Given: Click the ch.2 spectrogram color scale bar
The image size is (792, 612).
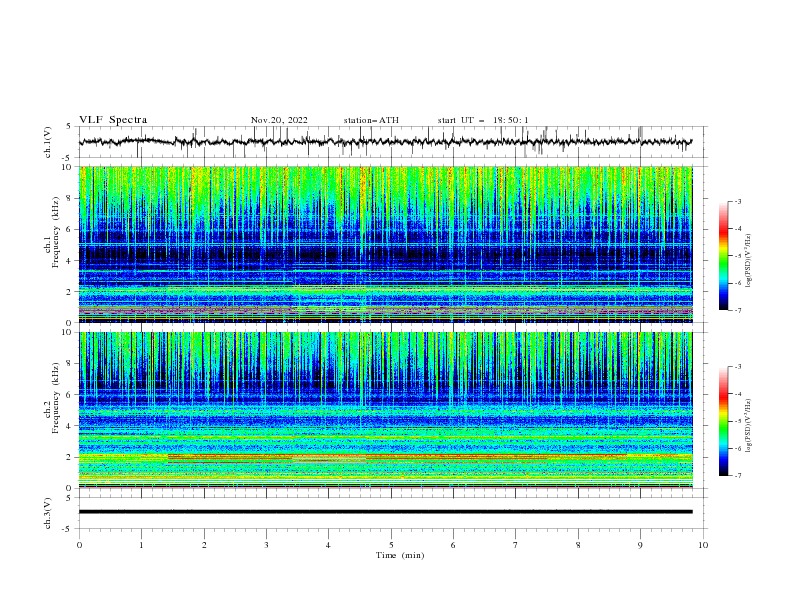Looking at the screenshot, I should click(723, 421).
